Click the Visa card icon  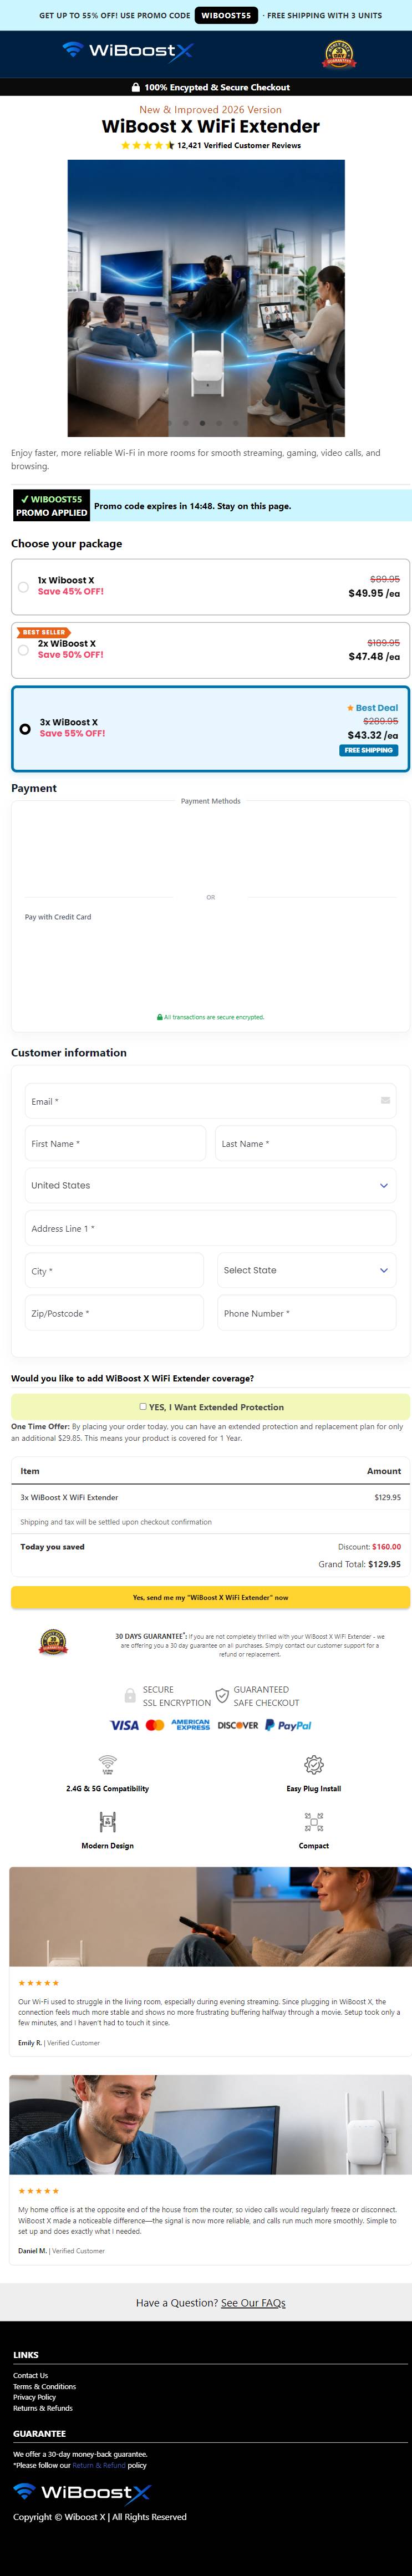point(124,1725)
